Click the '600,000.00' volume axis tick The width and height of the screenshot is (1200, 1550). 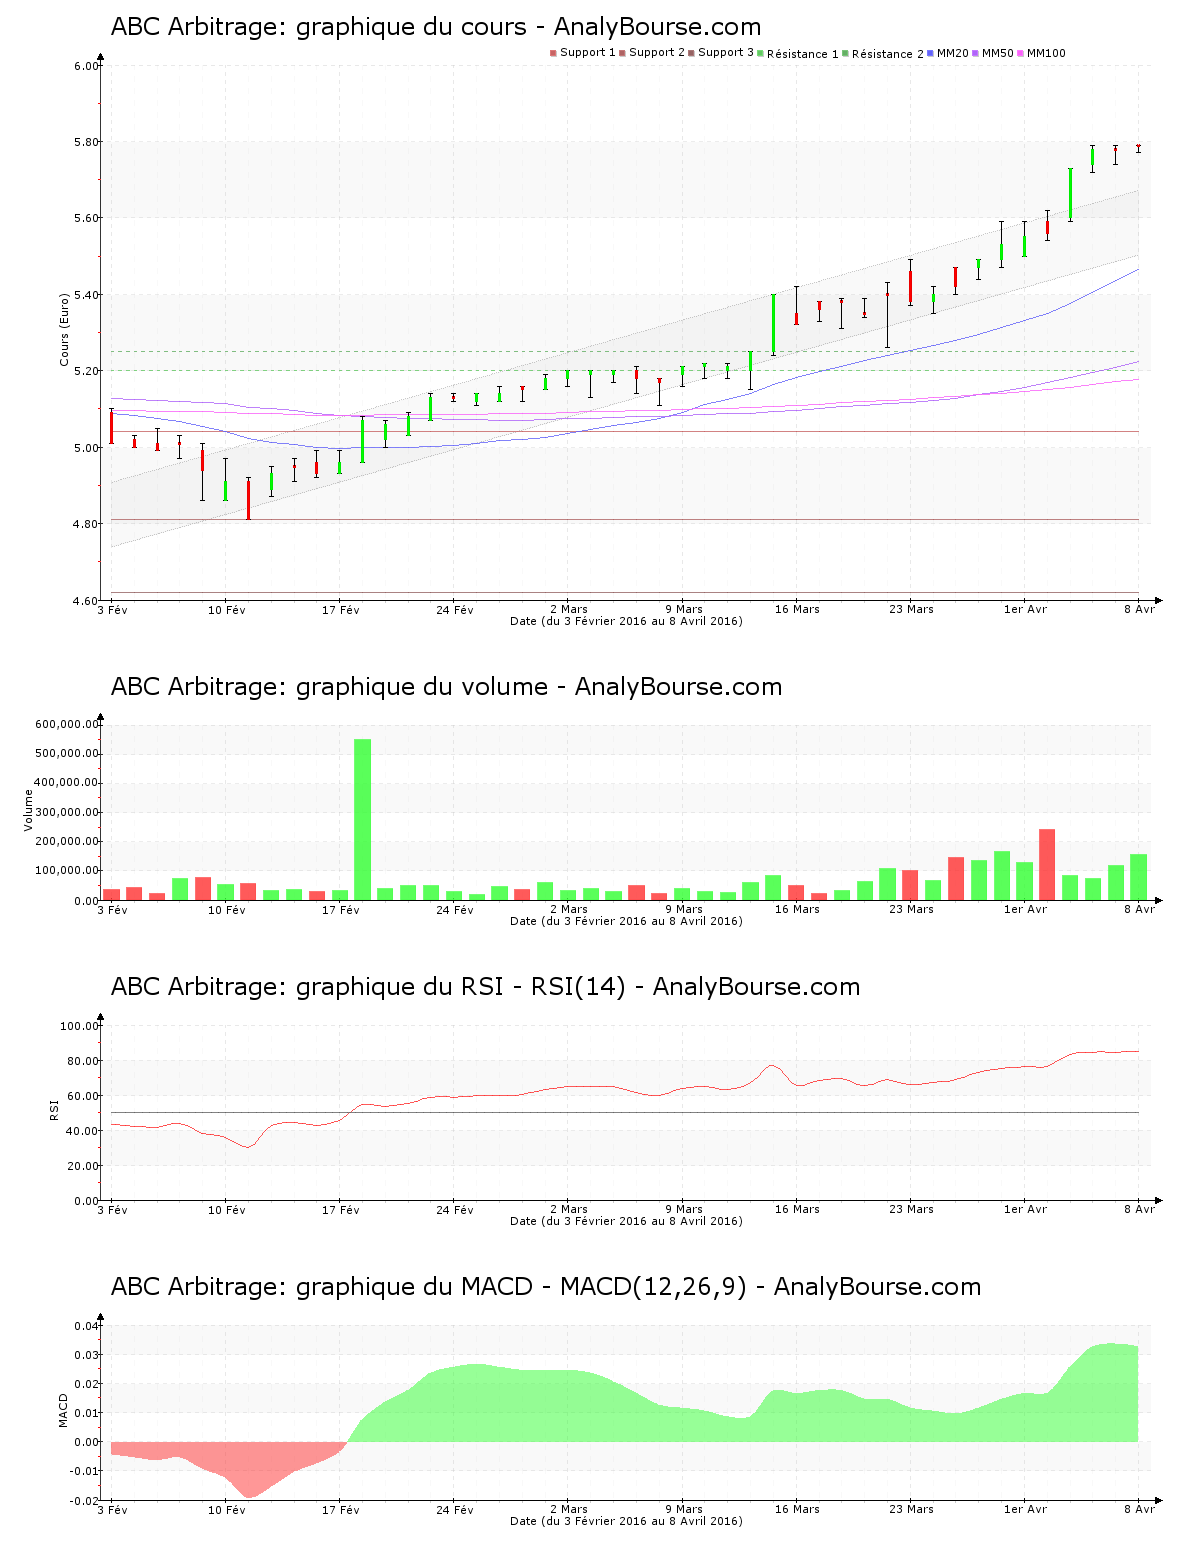pyautogui.click(x=67, y=724)
